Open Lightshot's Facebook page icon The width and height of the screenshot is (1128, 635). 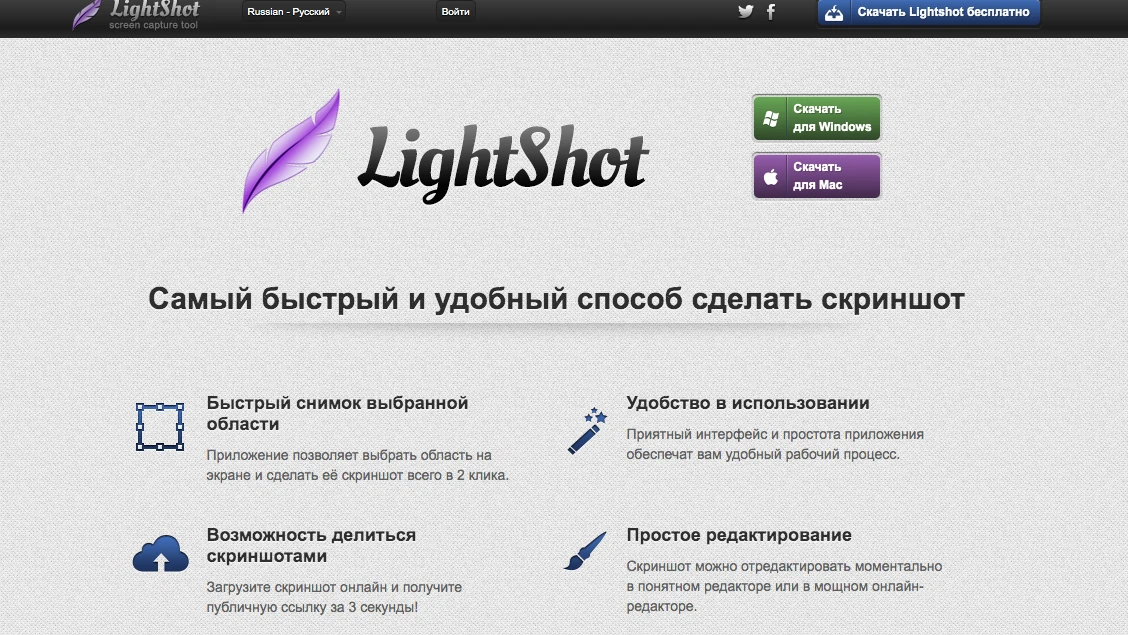tap(770, 12)
